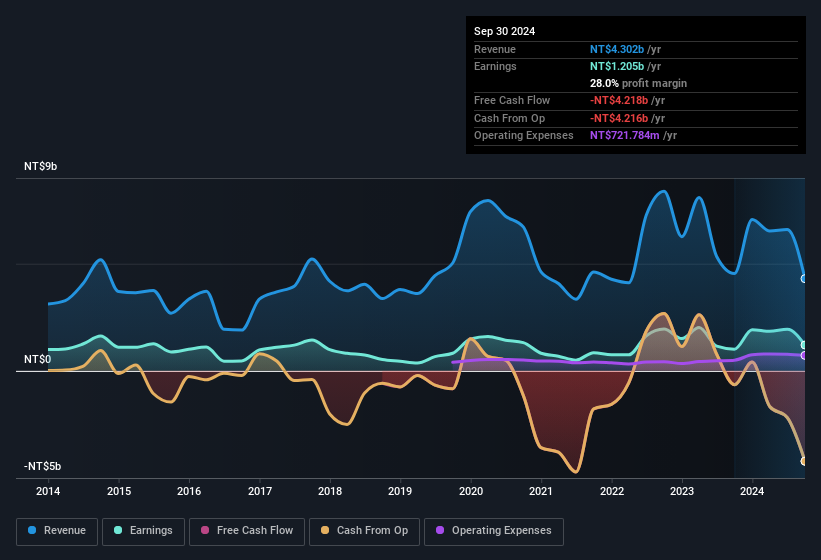Click the -NT$4.216b cash from op value
821x560 pixels.
click(619, 118)
